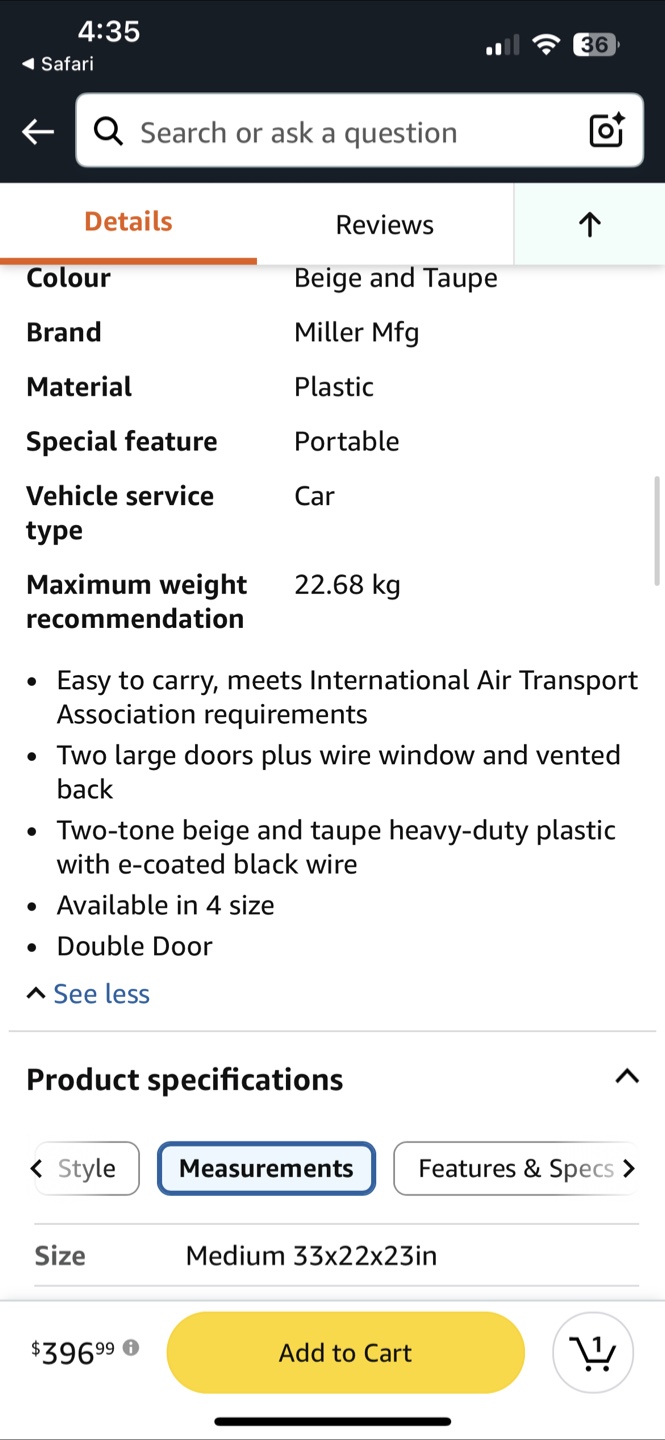Return to Safari via the breadcrumb

tap(58, 64)
